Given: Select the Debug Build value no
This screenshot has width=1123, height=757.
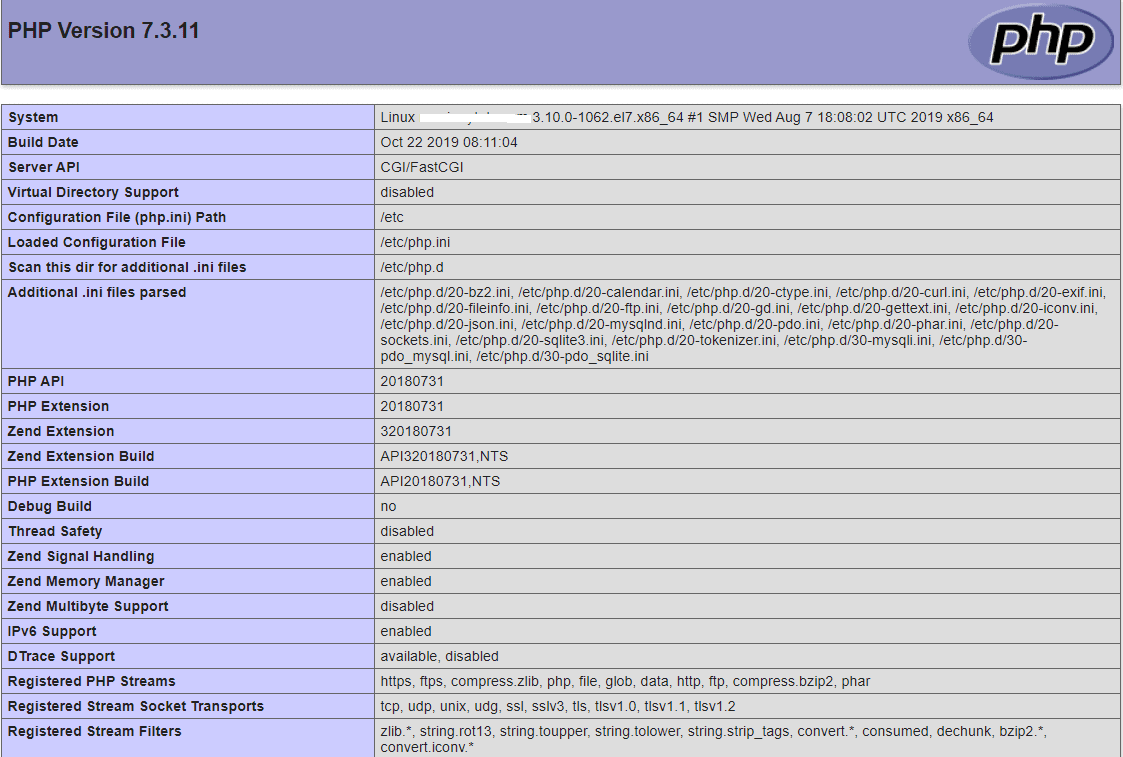Looking at the screenshot, I should pyautogui.click(x=388, y=507).
